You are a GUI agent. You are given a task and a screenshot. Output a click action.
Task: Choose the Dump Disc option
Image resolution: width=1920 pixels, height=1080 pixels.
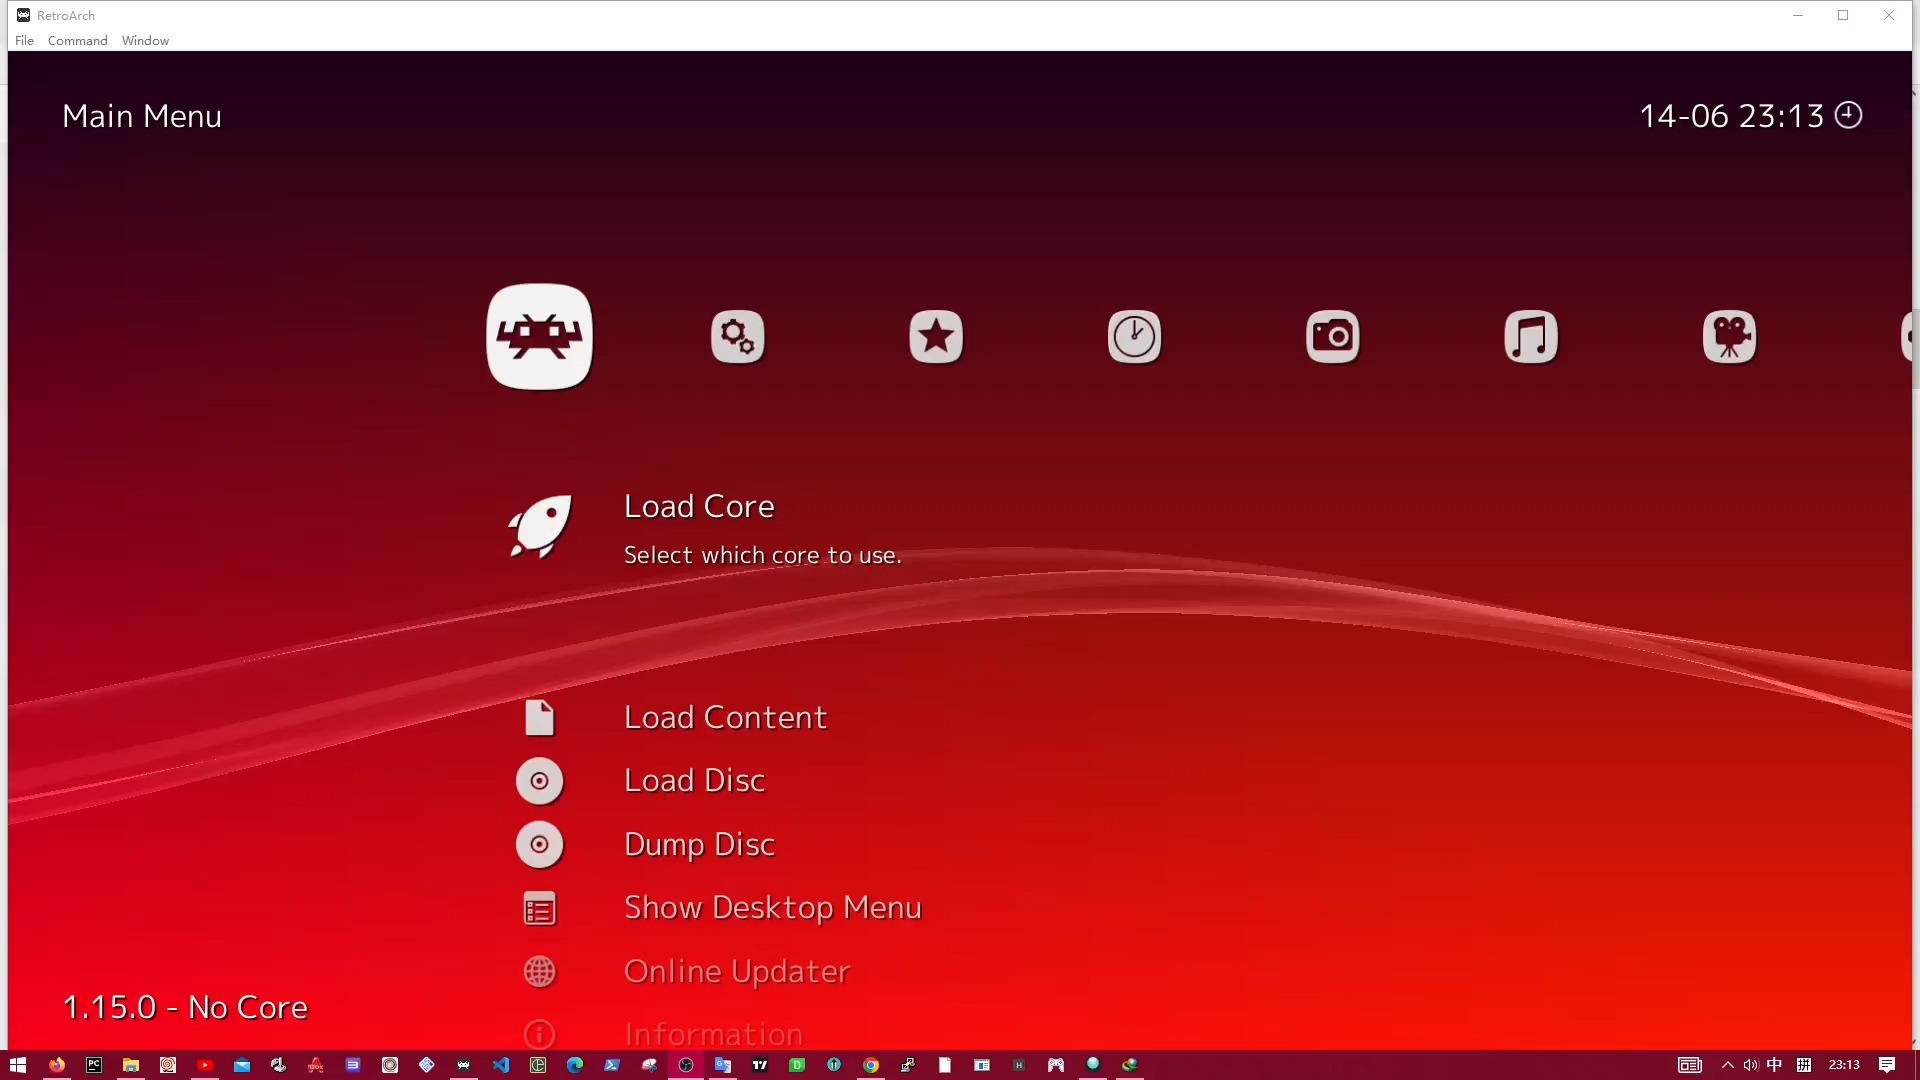coord(699,845)
